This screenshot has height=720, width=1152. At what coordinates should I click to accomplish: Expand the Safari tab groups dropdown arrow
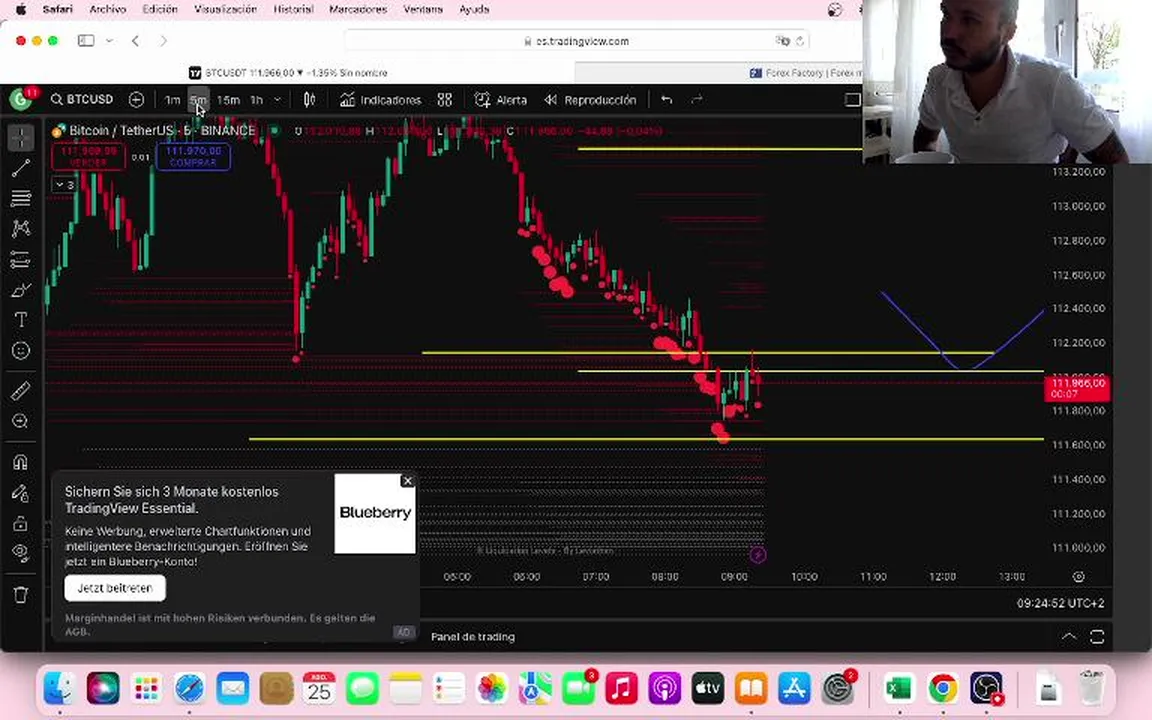tap(109, 40)
